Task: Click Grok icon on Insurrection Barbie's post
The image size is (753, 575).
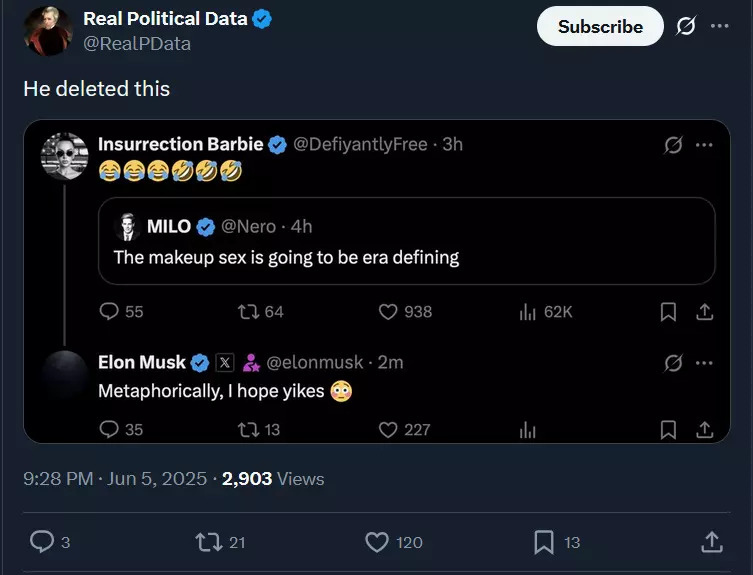Action: 674,145
